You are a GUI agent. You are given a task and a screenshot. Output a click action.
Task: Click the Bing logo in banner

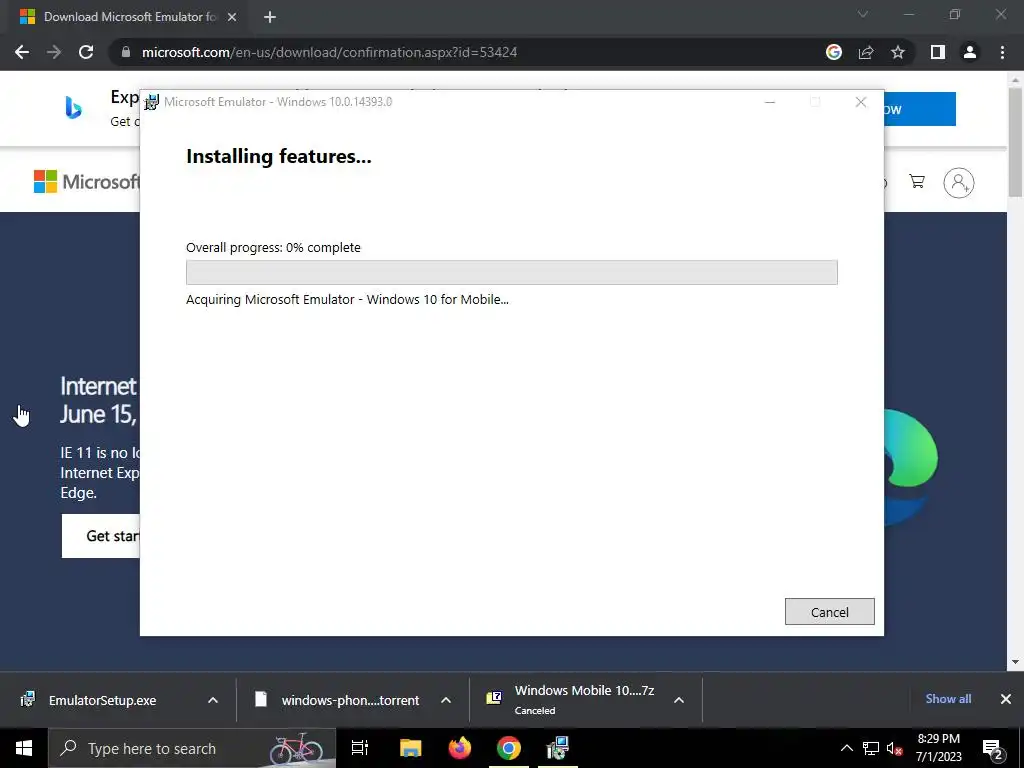point(73,108)
